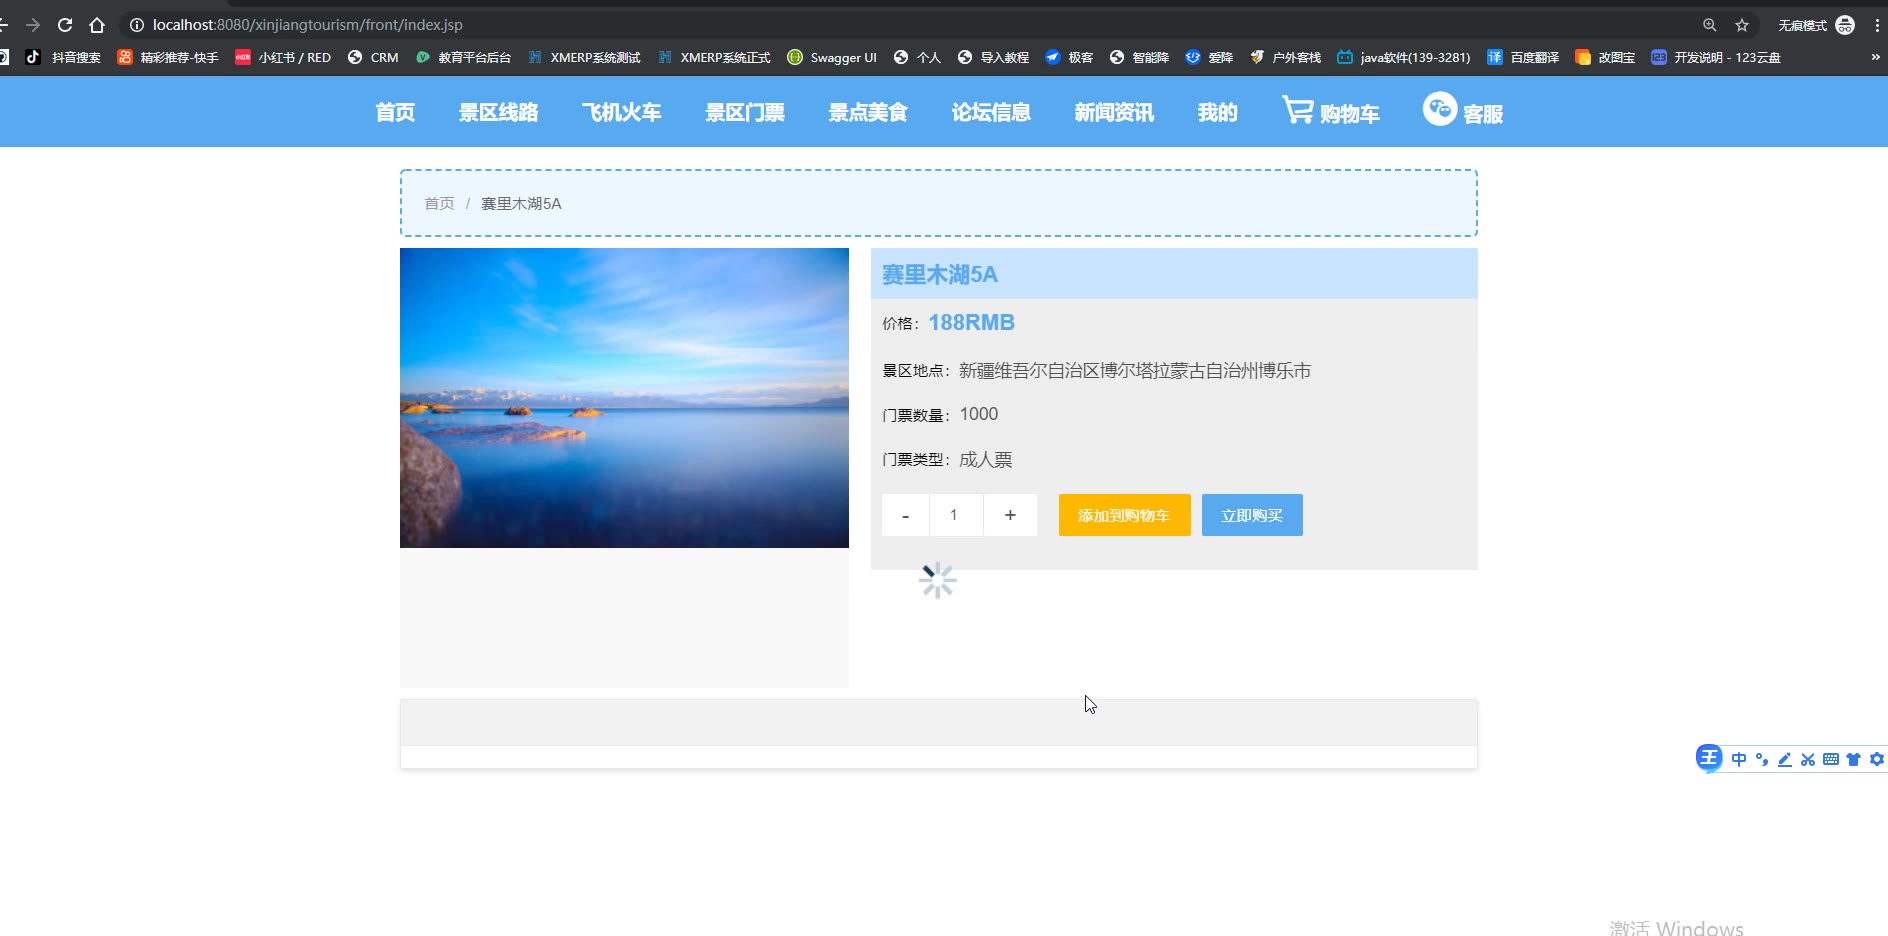Open the 百度翻译 bookmark

coord(1523,58)
